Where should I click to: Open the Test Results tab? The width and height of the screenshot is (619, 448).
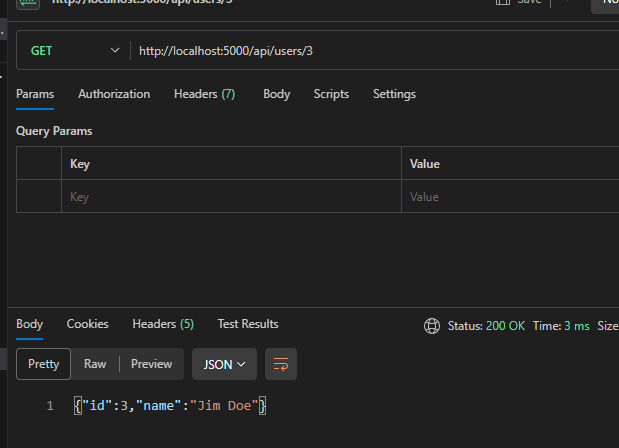coord(248,324)
